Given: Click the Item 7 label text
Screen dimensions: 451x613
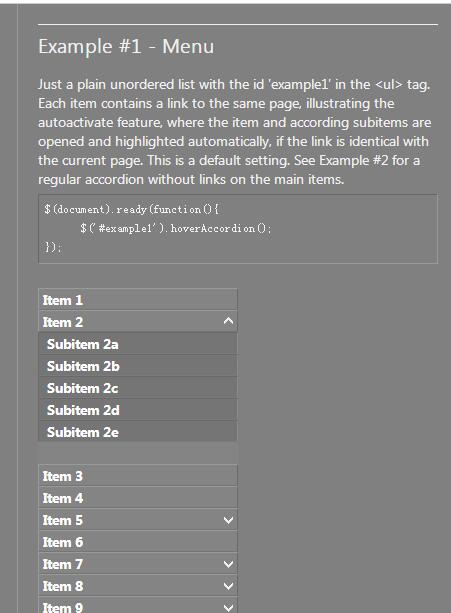Looking at the screenshot, I should [63, 564].
